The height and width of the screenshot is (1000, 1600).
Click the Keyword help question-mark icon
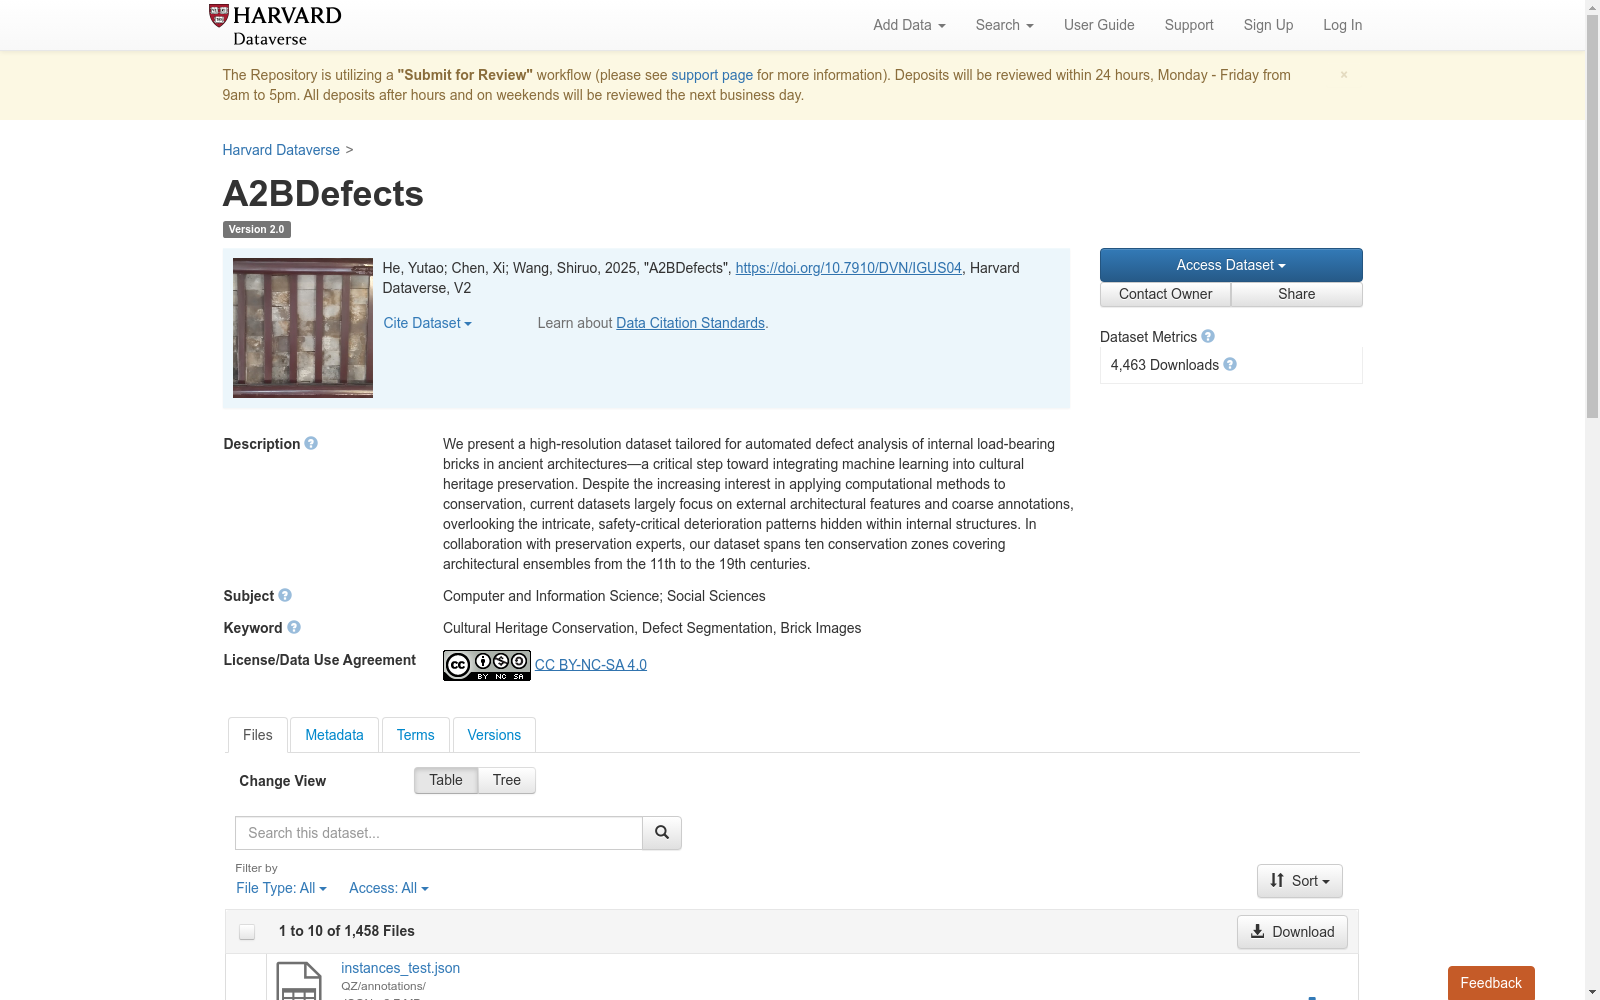click(x=294, y=627)
